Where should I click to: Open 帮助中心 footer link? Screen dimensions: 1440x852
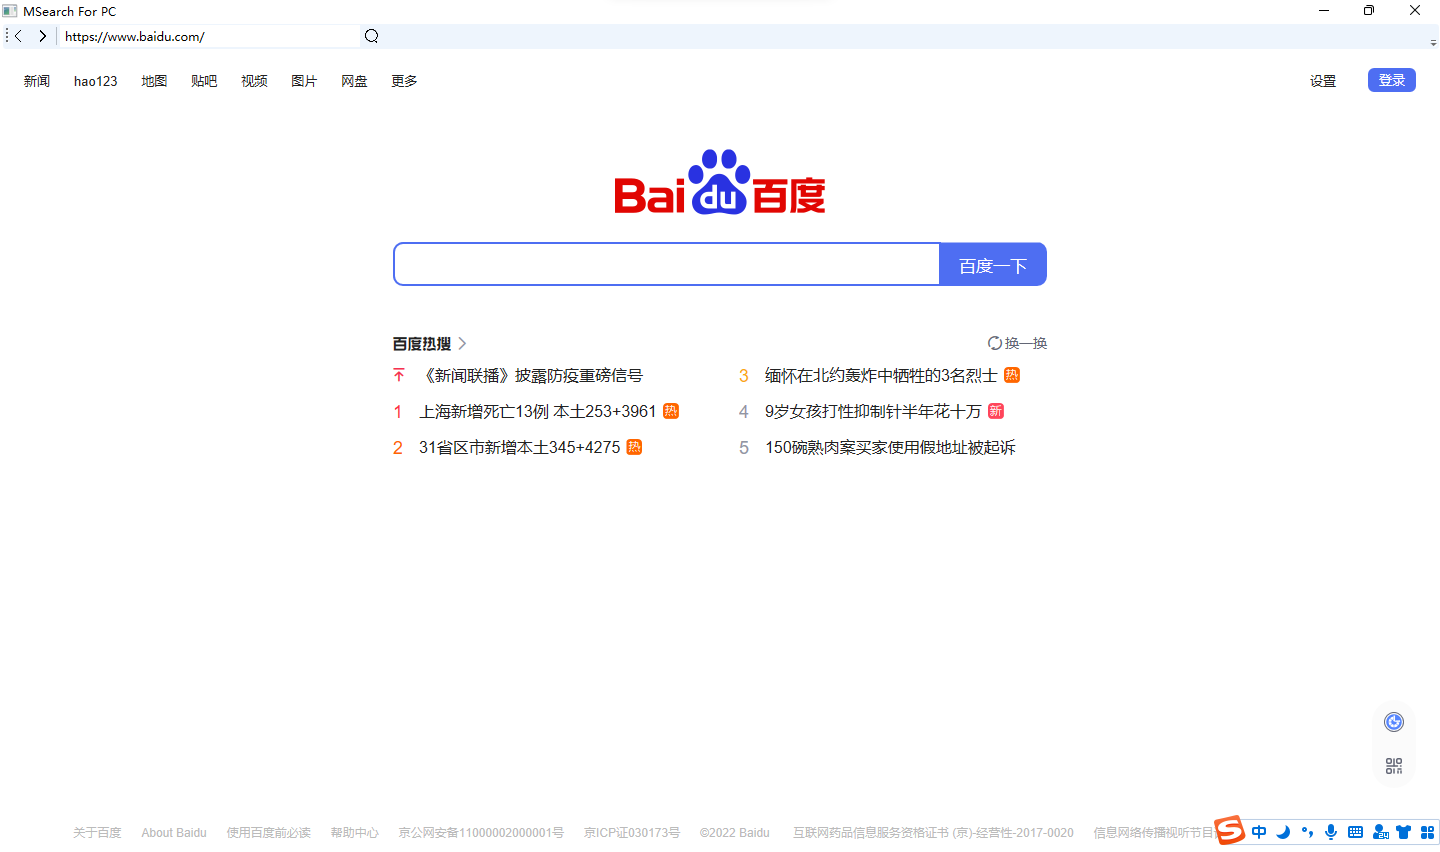355,832
